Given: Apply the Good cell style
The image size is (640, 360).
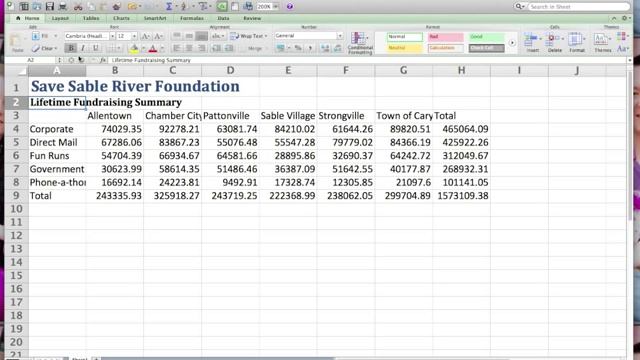Looking at the screenshot, I should click(486, 37).
